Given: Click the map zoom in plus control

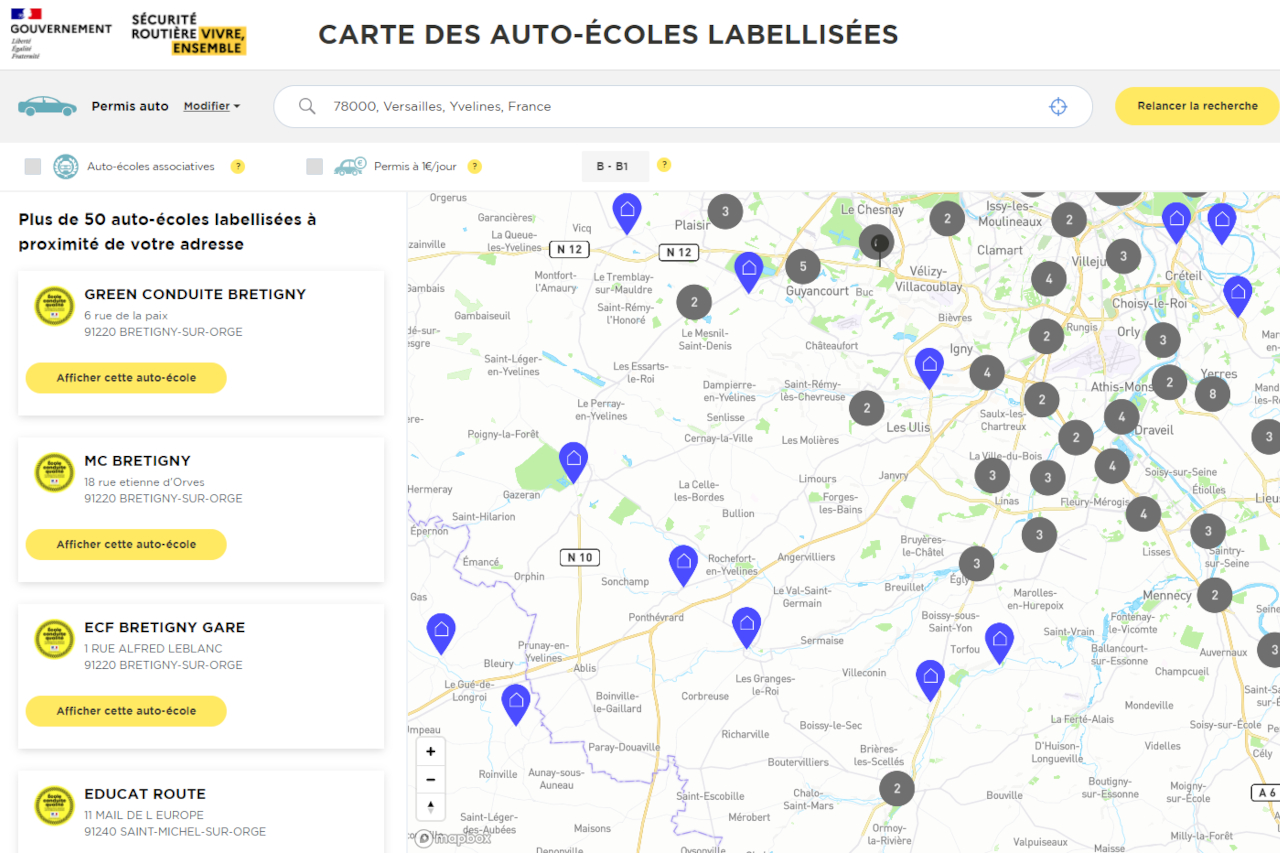Looking at the screenshot, I should 430,750.
